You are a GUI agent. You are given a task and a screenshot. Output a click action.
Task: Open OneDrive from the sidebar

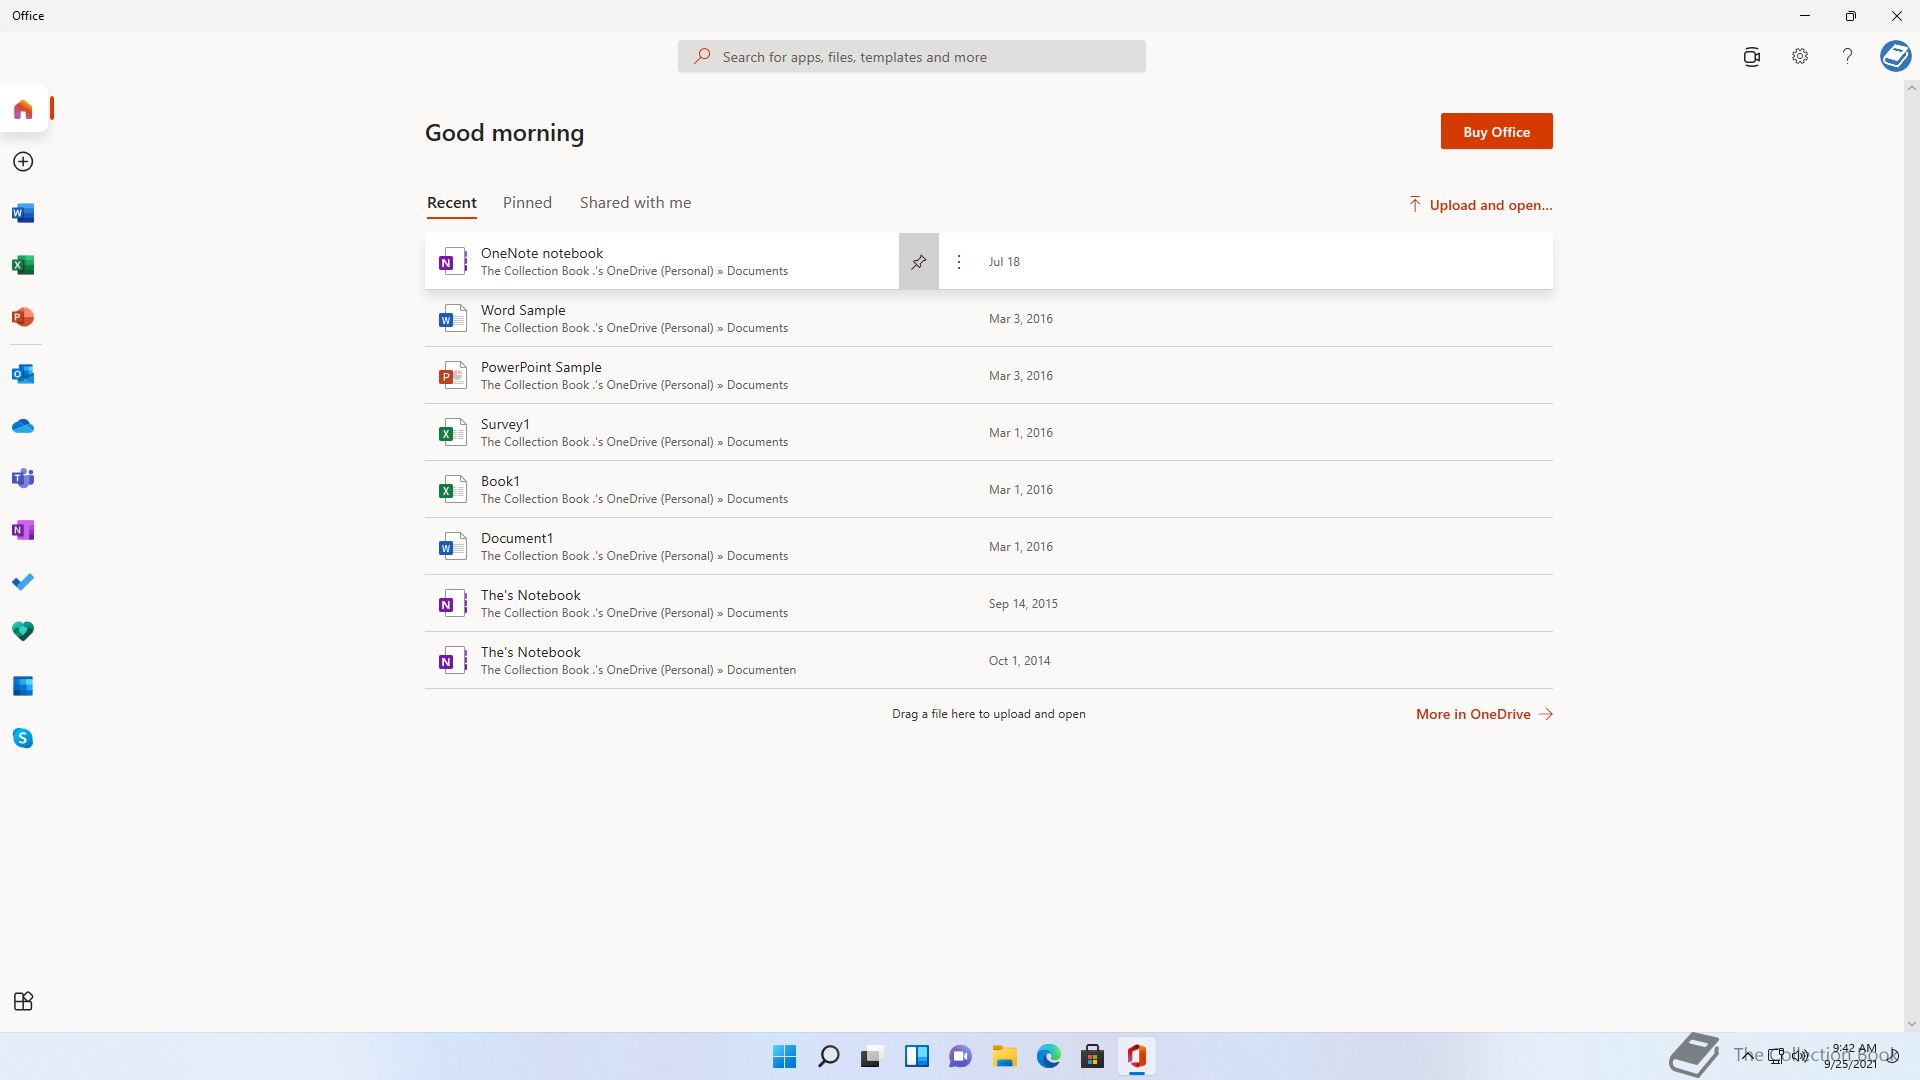point(23,426)
